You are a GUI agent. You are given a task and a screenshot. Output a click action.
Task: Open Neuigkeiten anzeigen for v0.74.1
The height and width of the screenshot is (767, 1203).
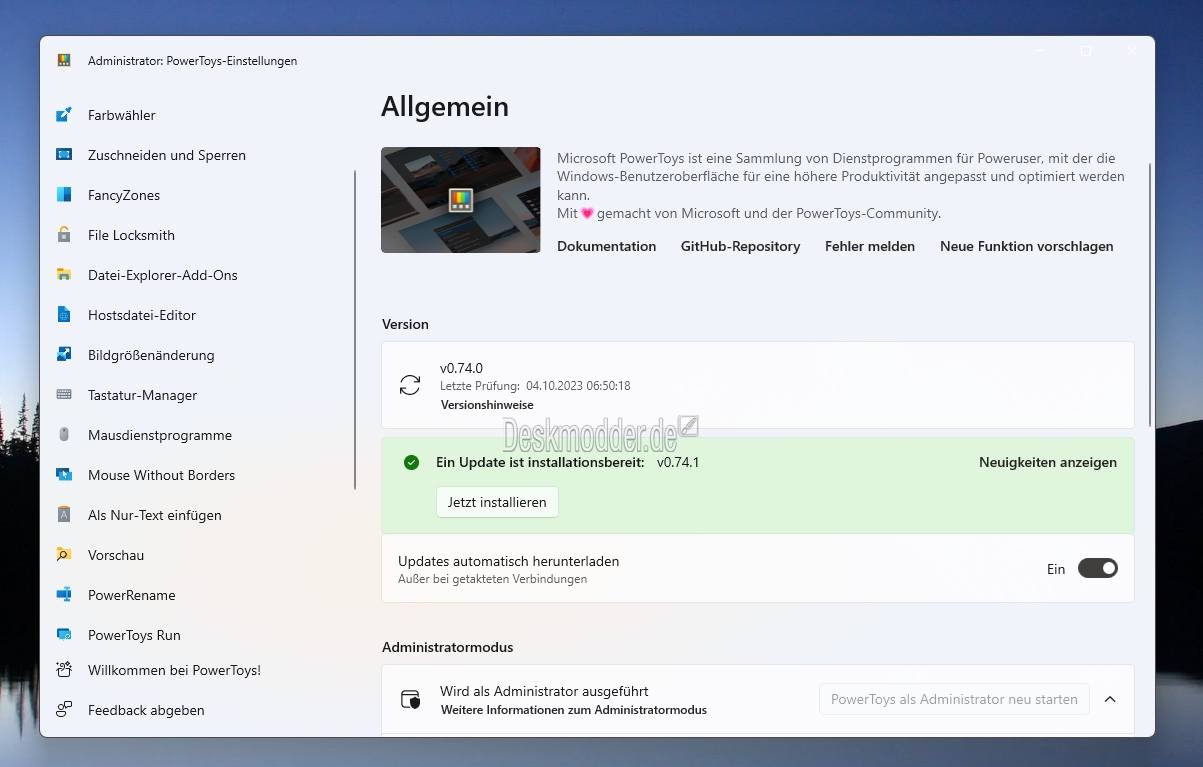click(1048, 462)
